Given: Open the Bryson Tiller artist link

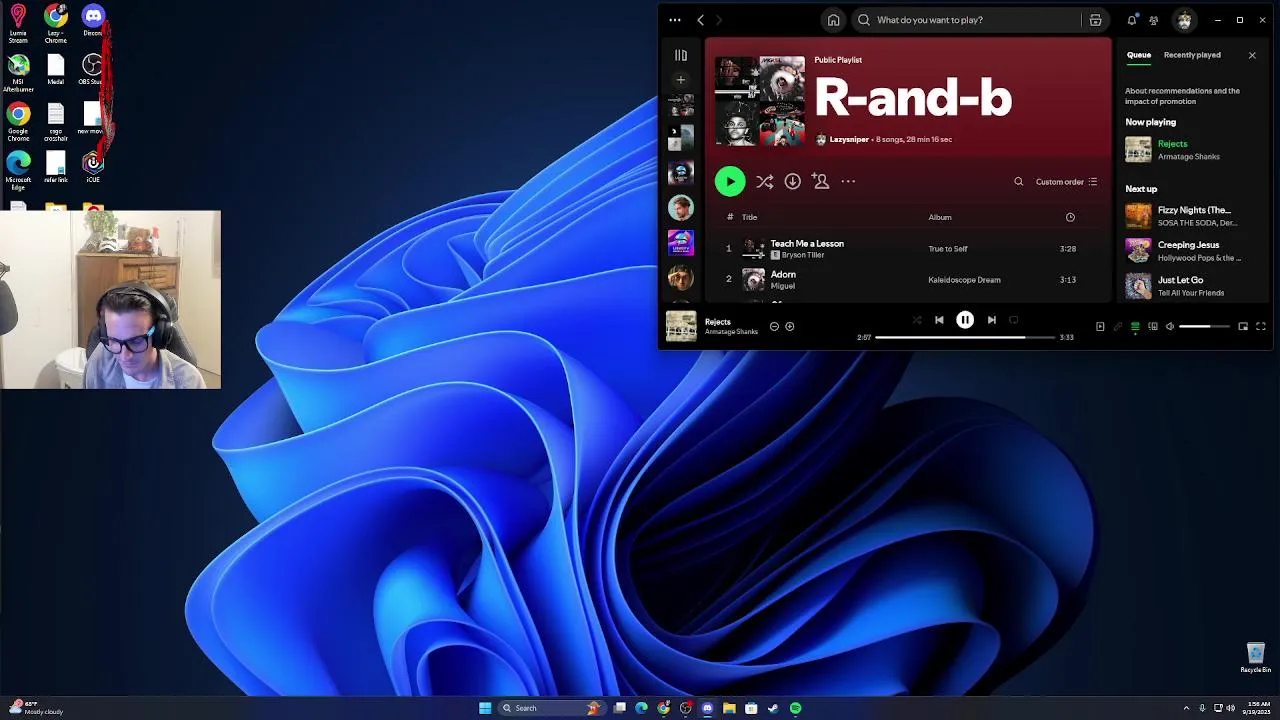Looking at the screenshot, I should coord(803,255).
